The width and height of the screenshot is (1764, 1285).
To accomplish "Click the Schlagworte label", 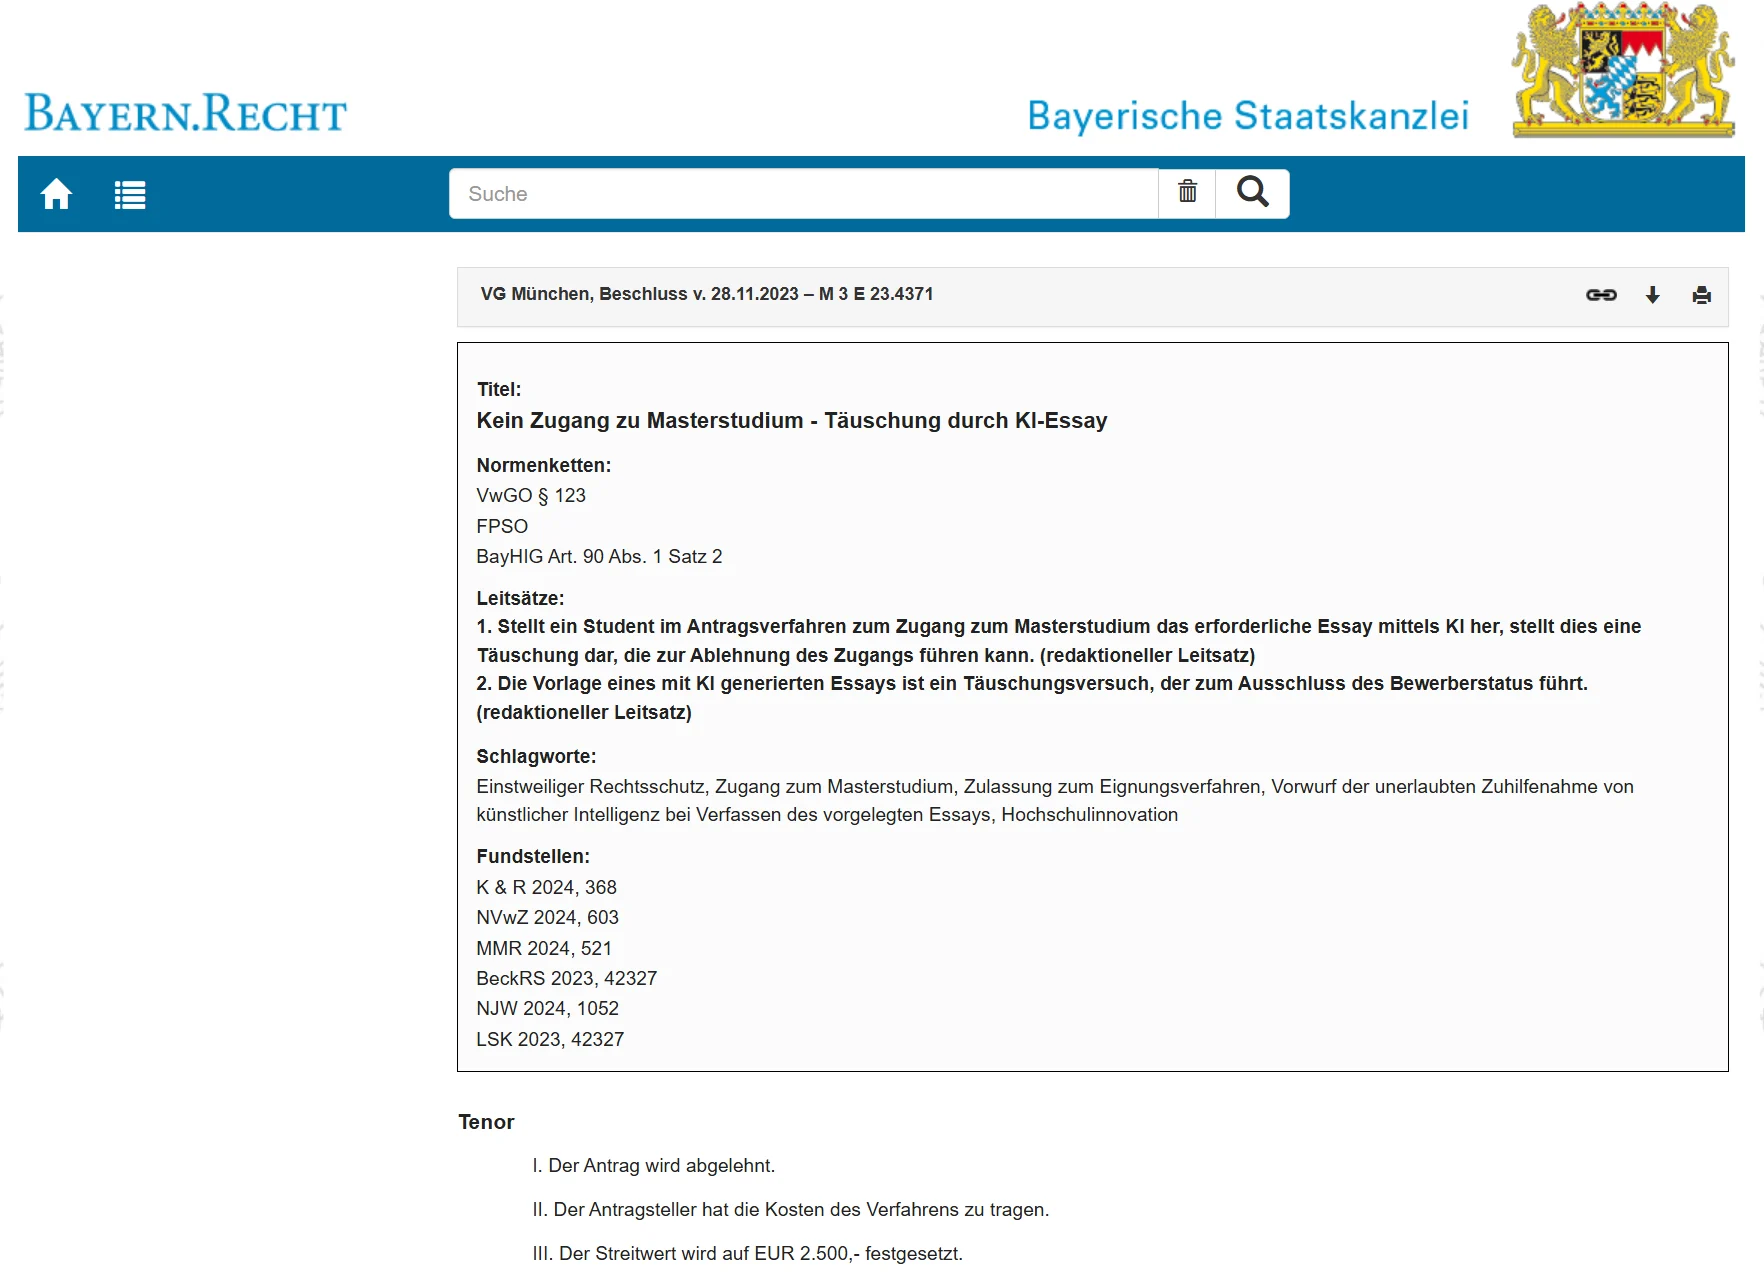I will click(536, 757).
